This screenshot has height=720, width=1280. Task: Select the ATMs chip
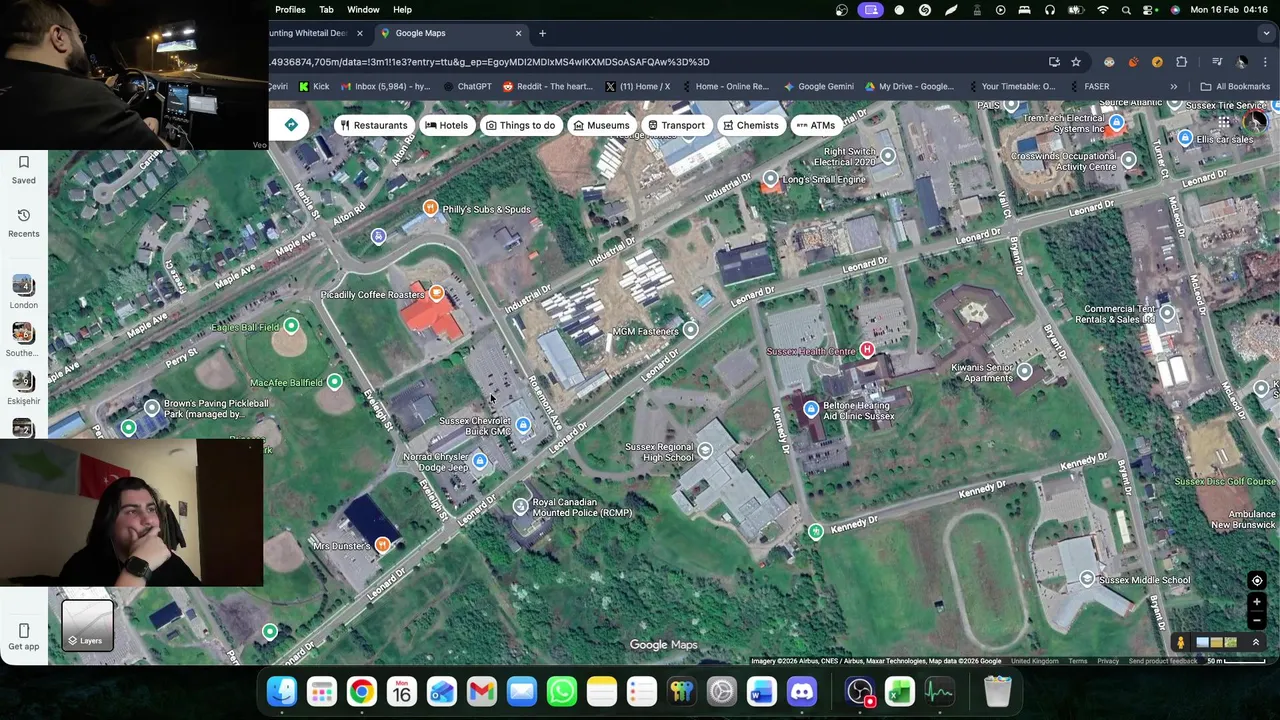pos(816,125)
